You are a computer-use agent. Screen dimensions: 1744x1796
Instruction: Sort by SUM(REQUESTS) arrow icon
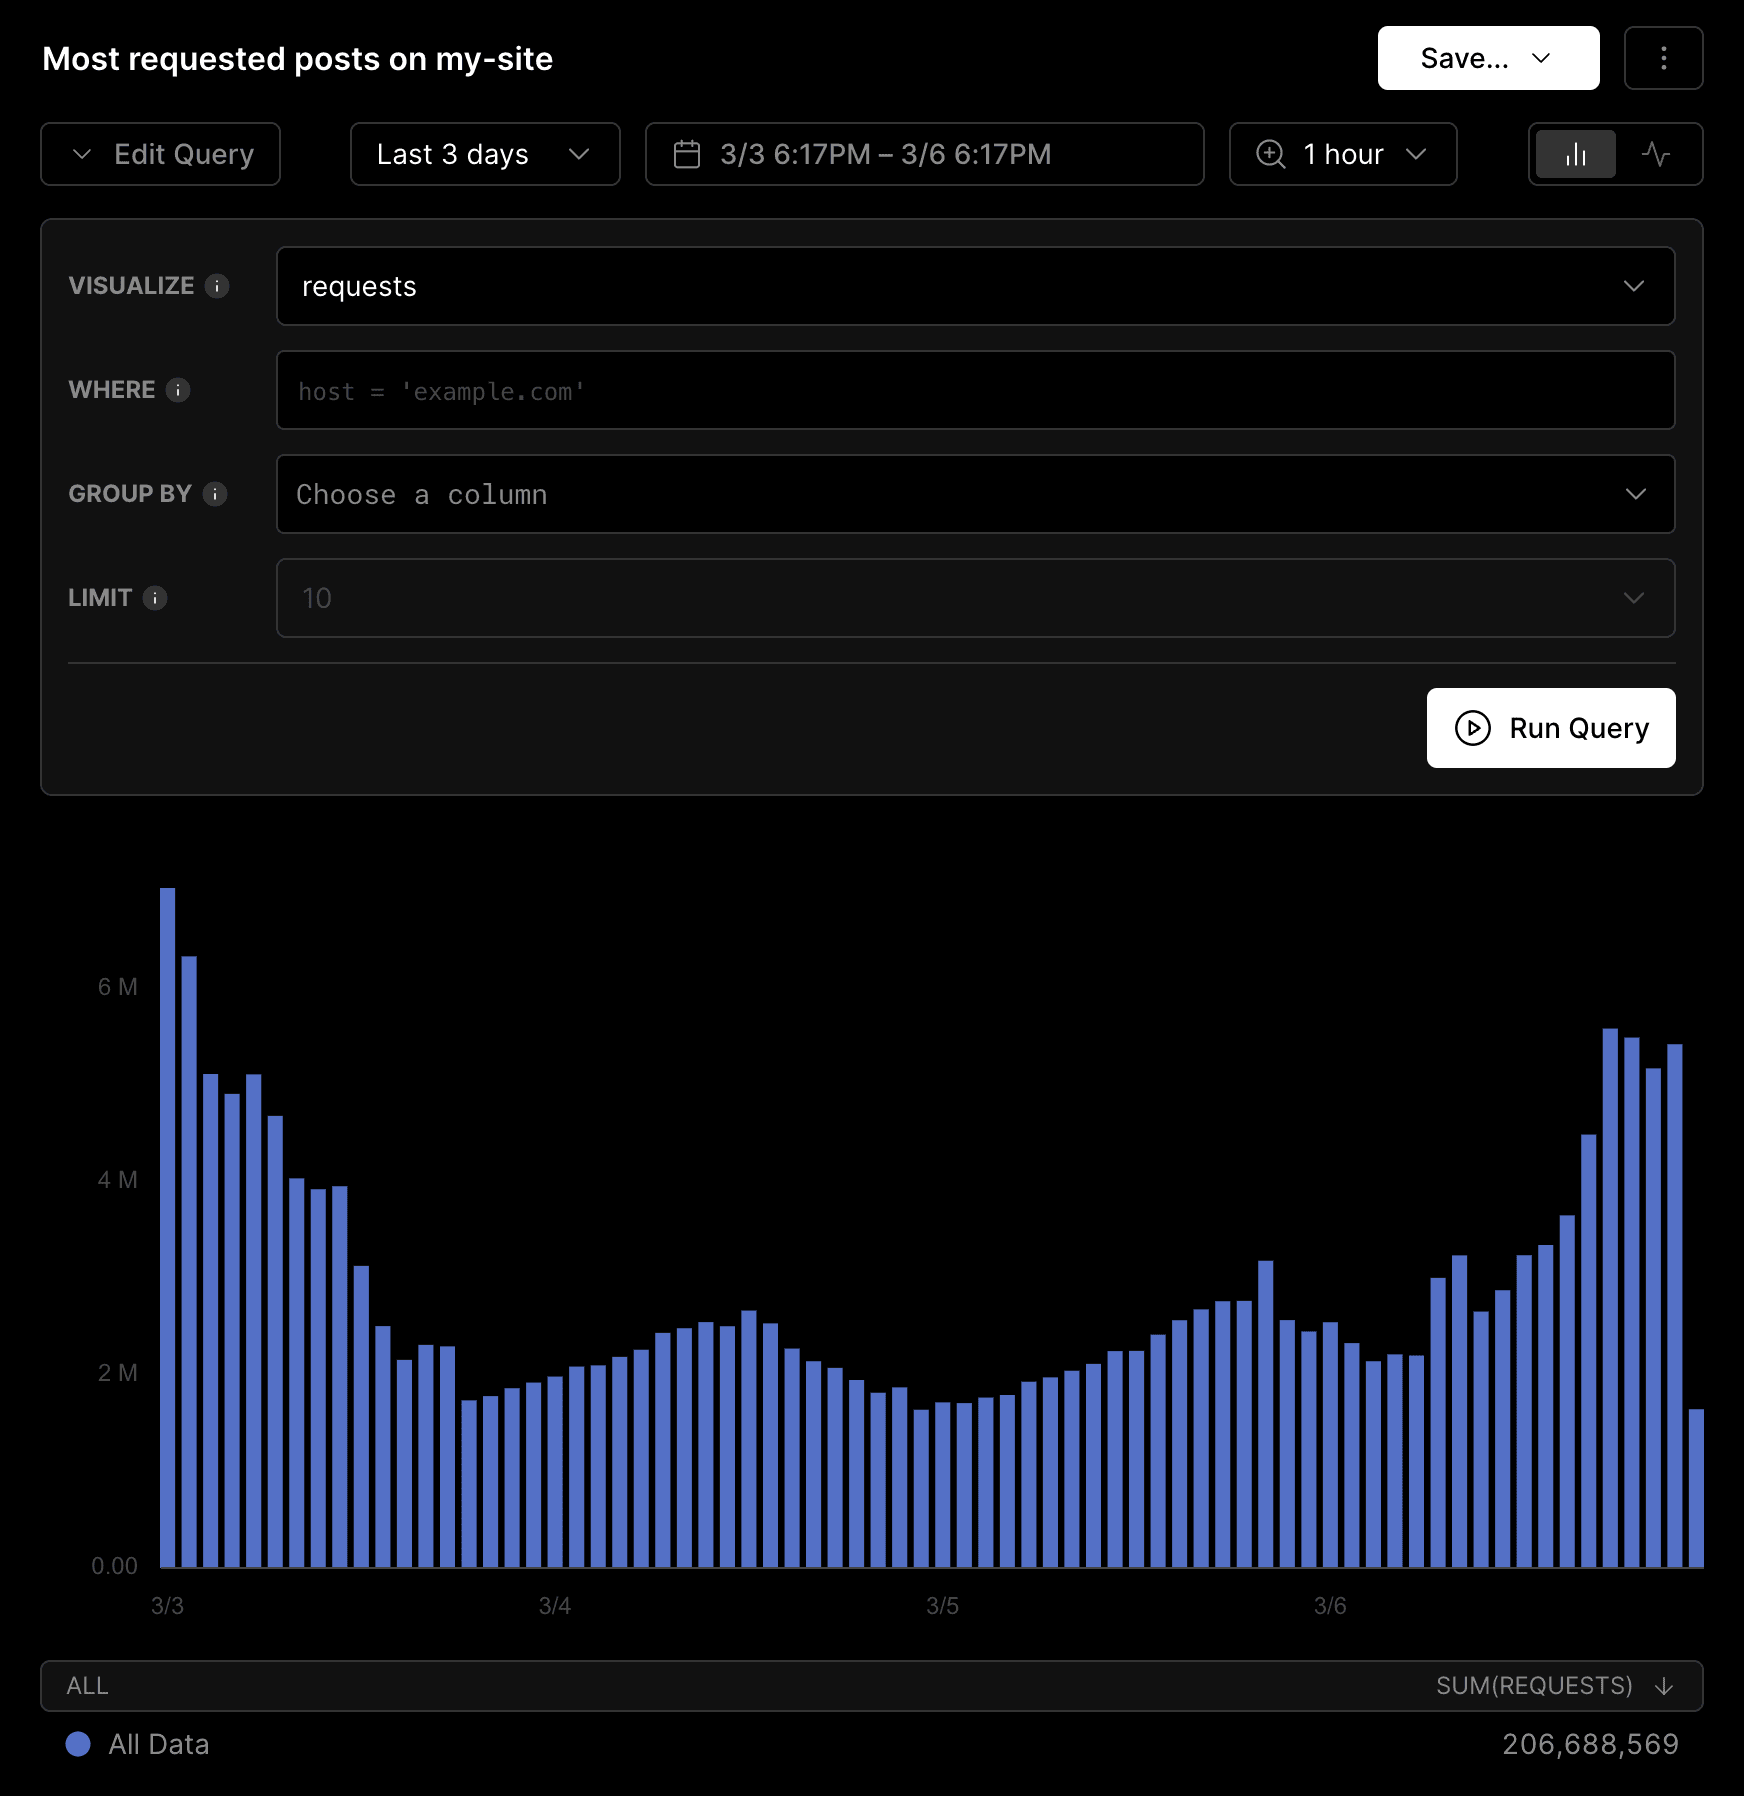pyautogui.click(x=1664, y=1686)
